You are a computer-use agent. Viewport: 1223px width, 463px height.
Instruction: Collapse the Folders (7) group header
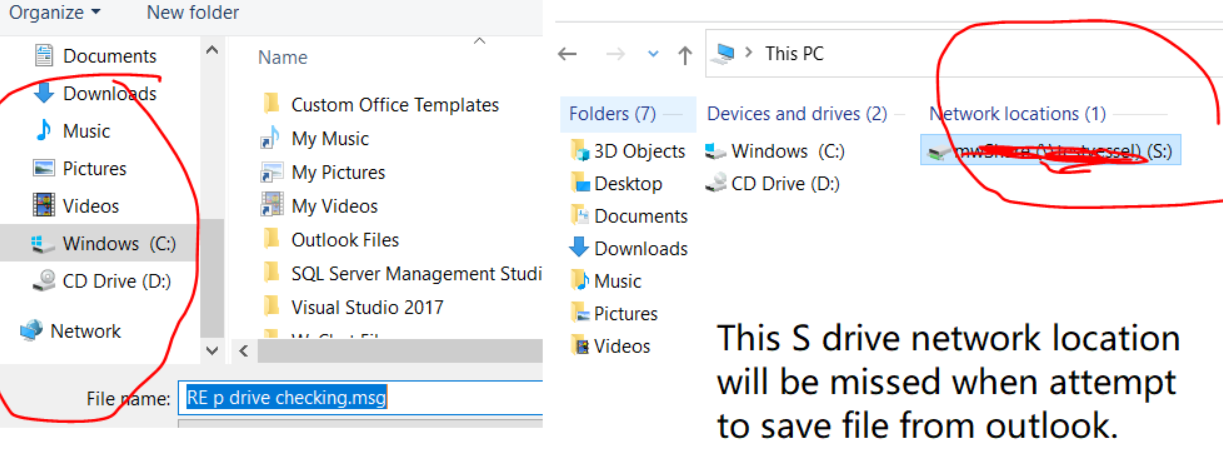(612, 114)
